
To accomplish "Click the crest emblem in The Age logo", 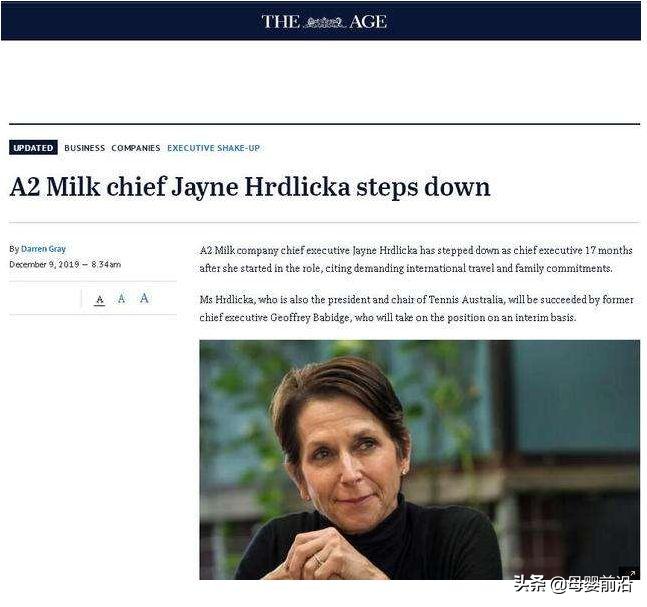I will tap(324, 21).
